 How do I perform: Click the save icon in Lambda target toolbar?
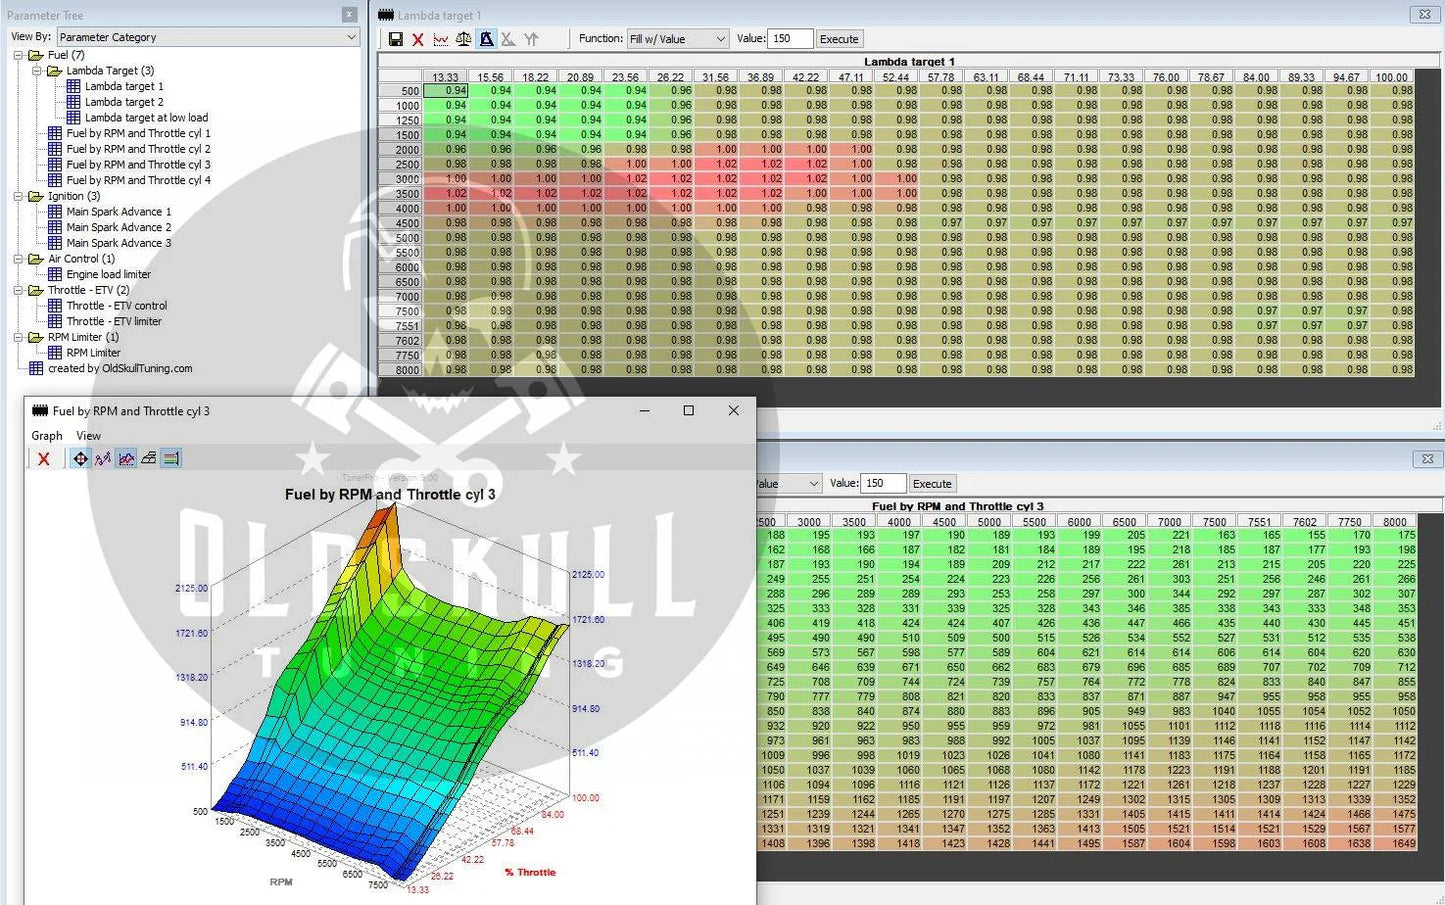tap(396, 39)
